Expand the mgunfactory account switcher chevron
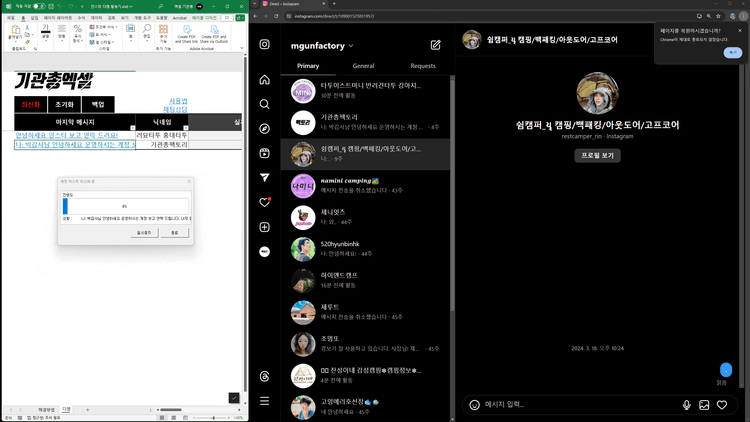The width and height of the screenshot is (750, 422). pos(351,46)
